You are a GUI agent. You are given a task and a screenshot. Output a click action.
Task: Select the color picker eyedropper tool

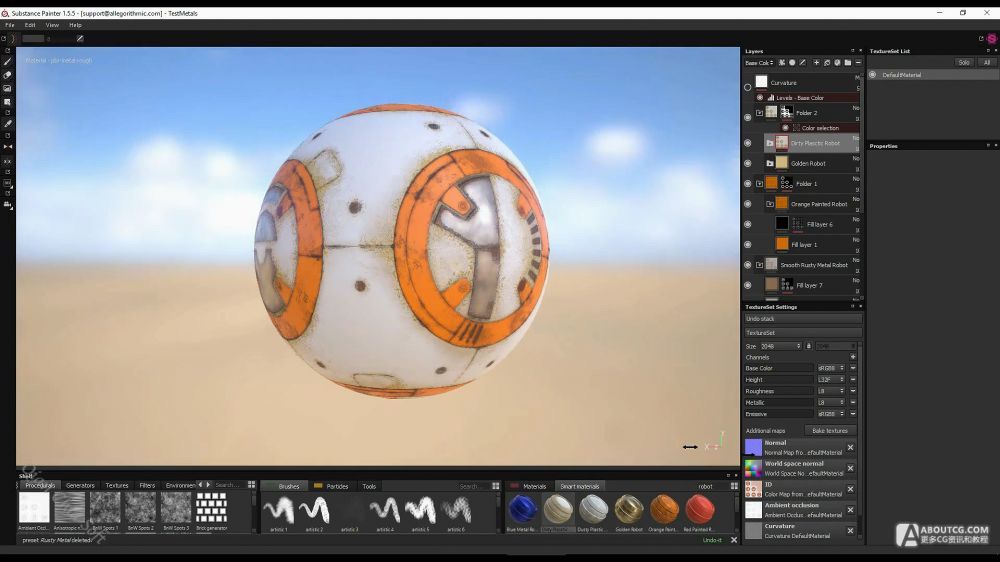(8, 124)
